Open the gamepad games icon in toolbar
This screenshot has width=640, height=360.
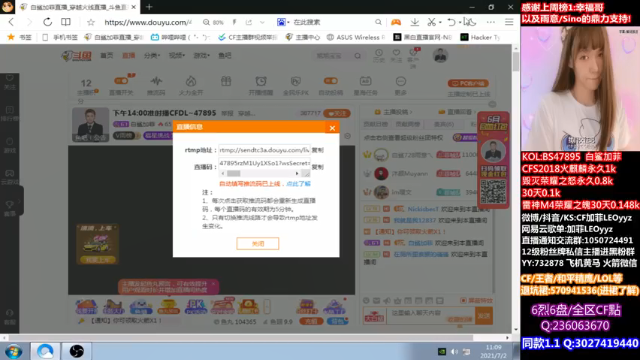[x=396, y=22]
